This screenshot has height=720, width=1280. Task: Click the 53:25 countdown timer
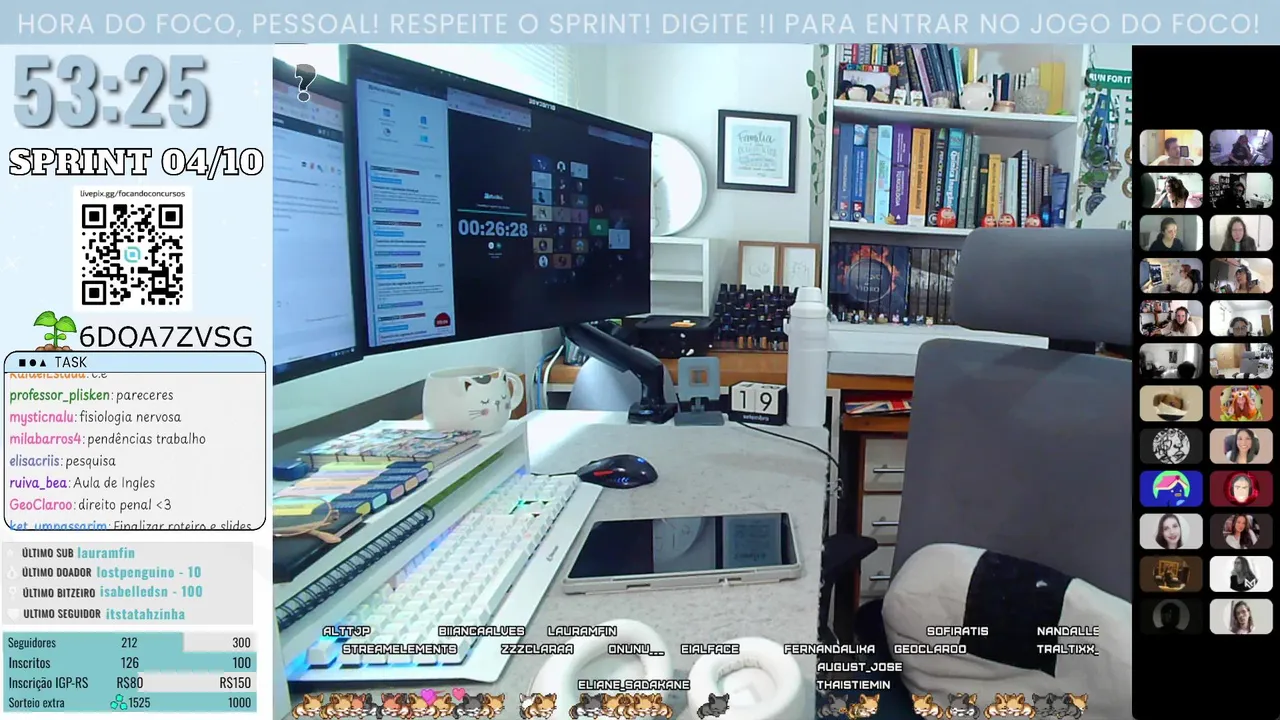[x=110, y=93]
